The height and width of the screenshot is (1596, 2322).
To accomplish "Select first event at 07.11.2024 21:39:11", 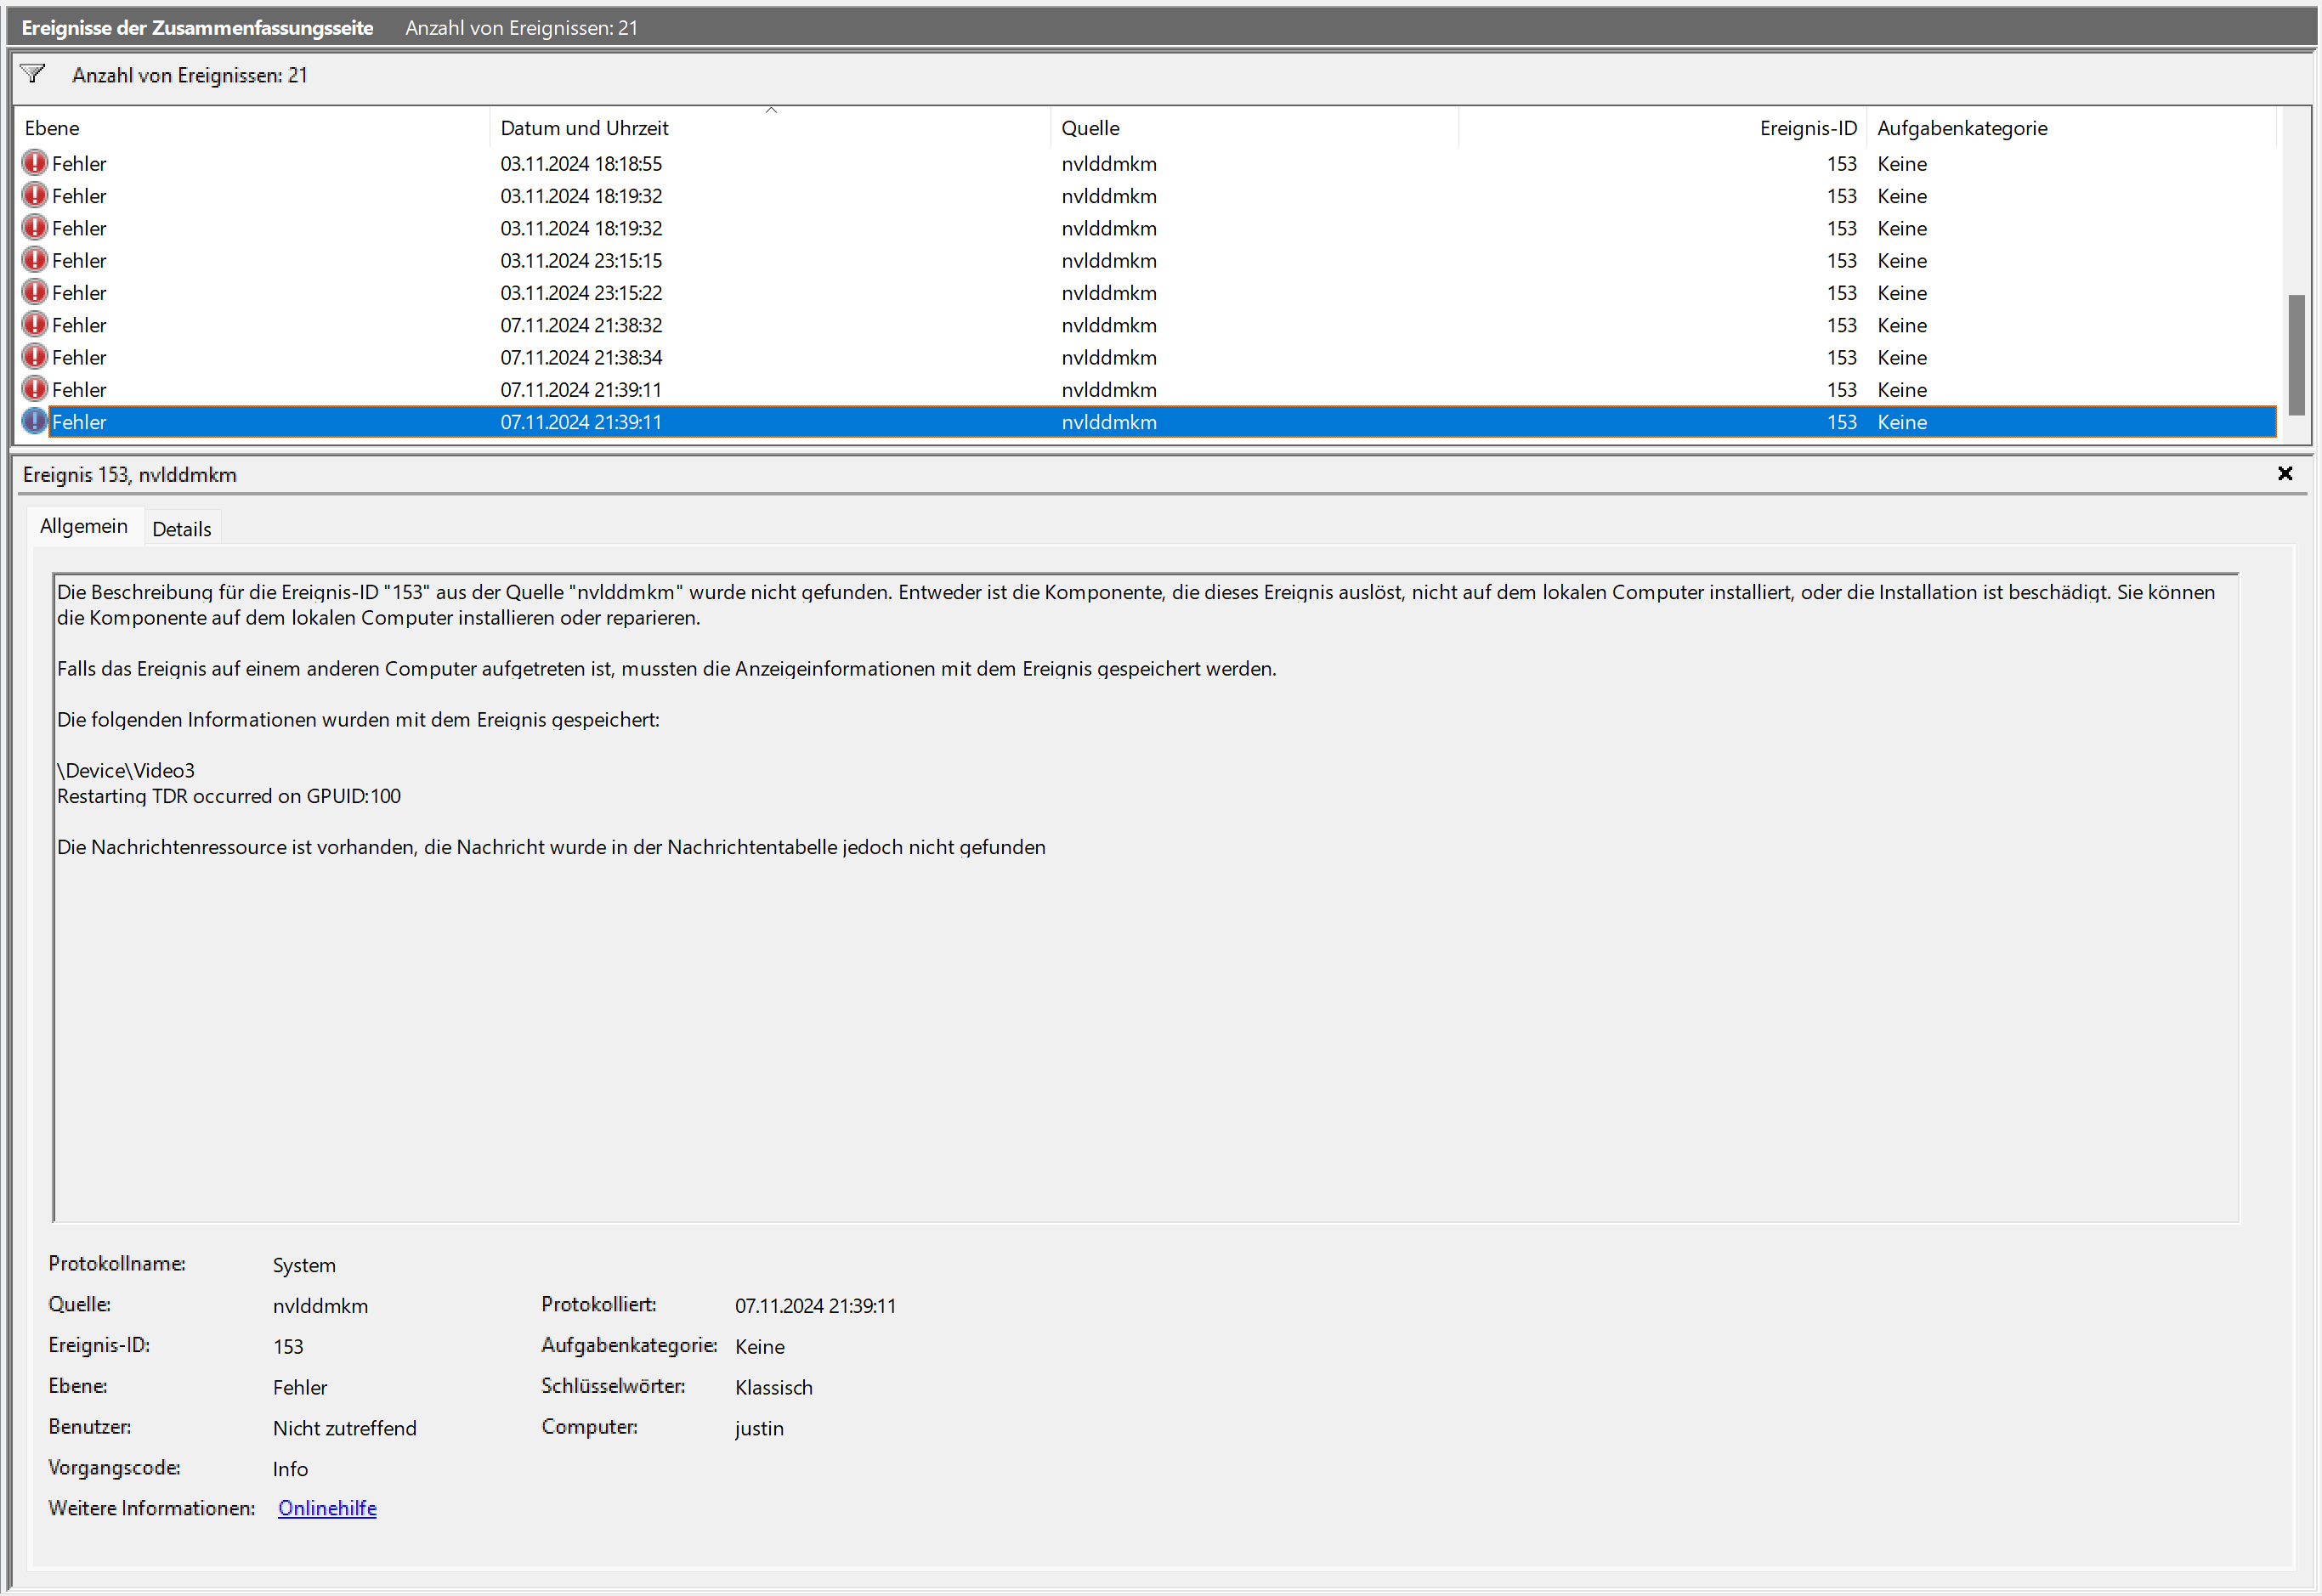I will click(581, 390).
